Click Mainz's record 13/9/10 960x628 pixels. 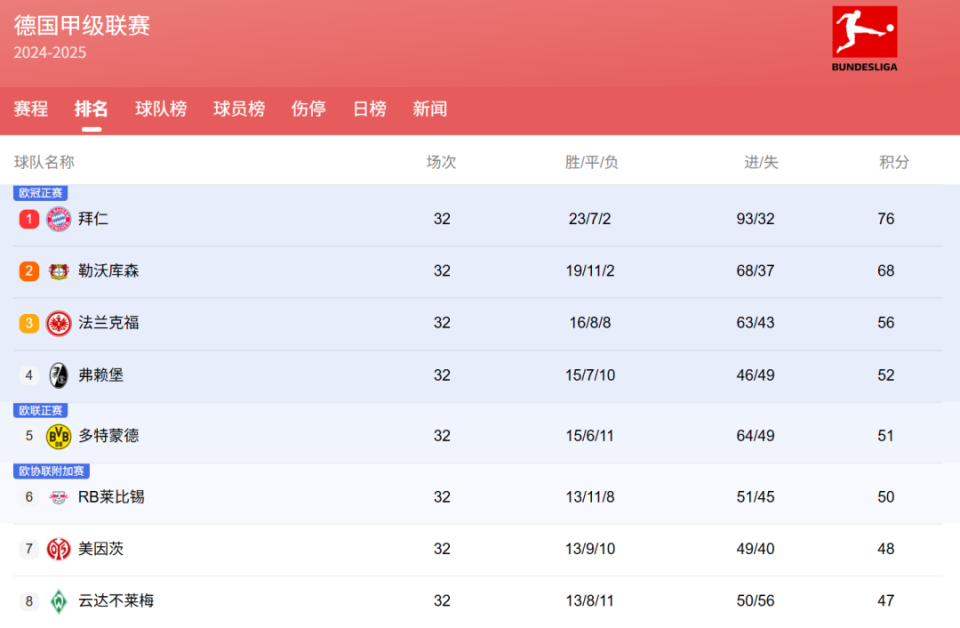tap(590, 549)
